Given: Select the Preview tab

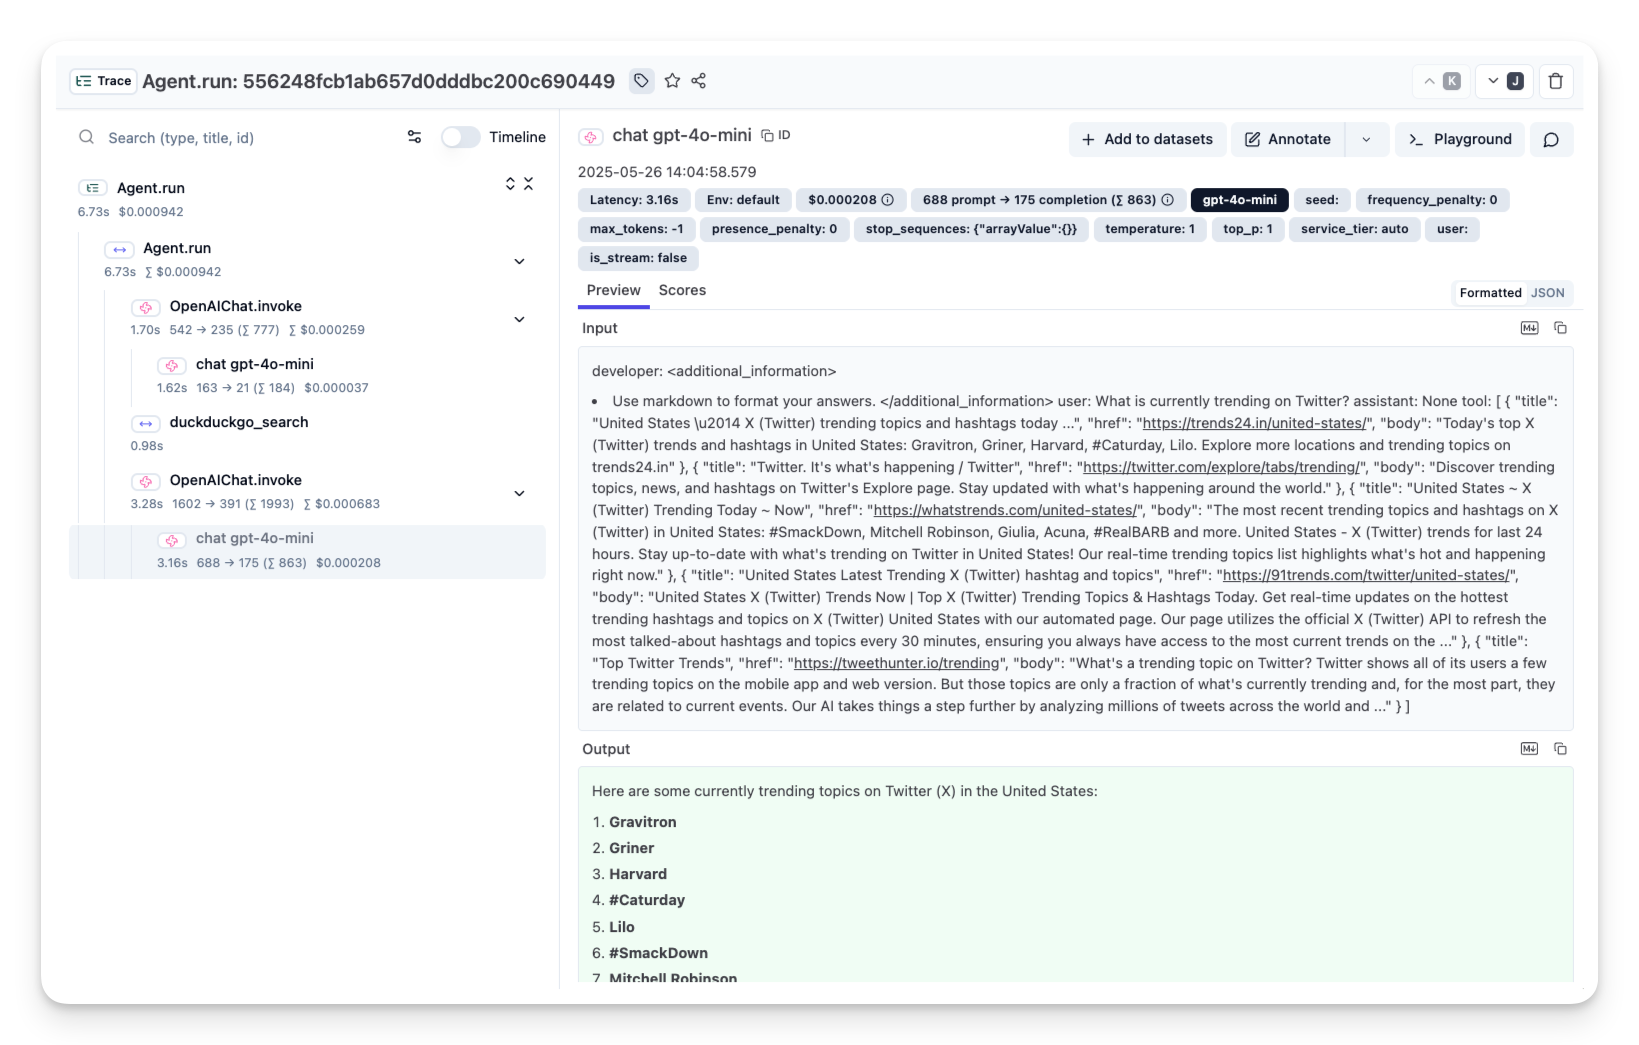Looking at the screenshot, I should click(x=613, y=290).
